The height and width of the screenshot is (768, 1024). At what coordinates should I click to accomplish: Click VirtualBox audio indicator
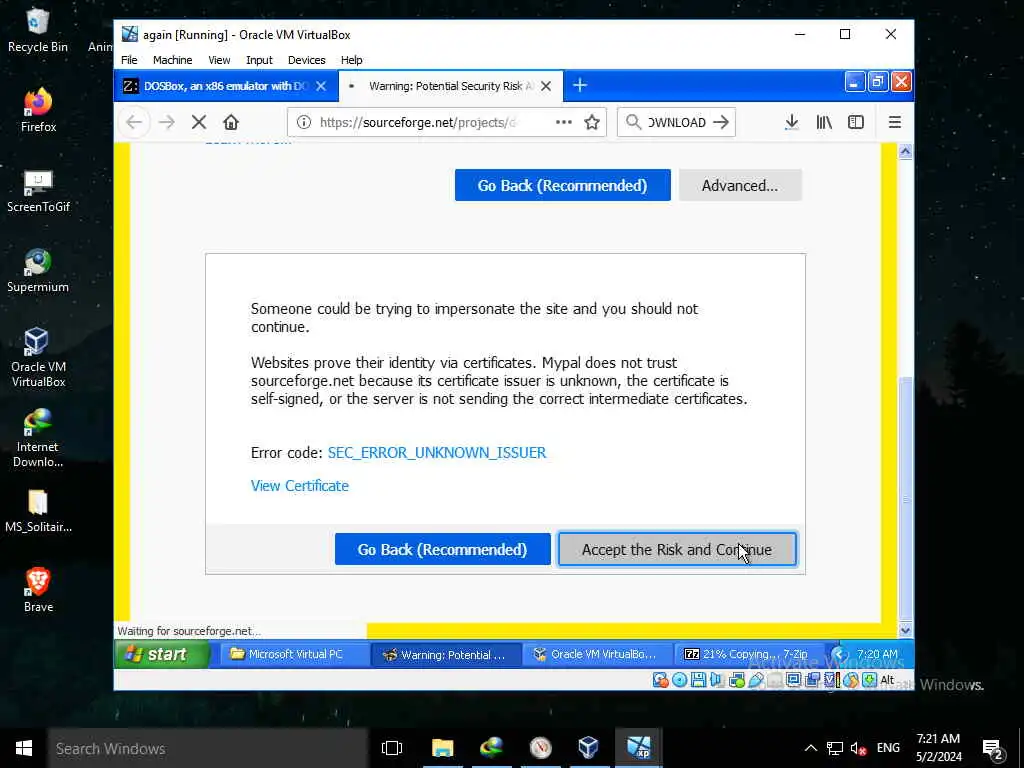[716, 680]
